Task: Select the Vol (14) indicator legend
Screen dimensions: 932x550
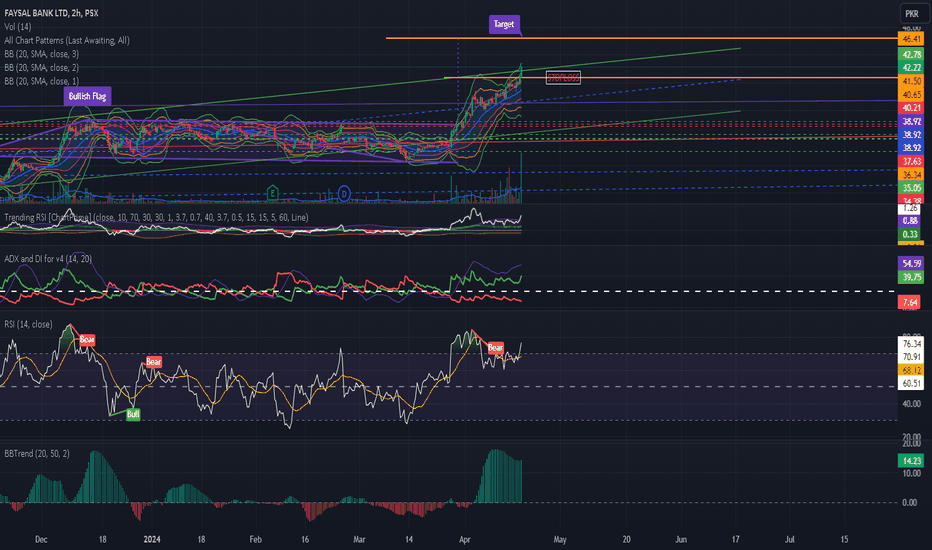Action: (x=18, y=27)
